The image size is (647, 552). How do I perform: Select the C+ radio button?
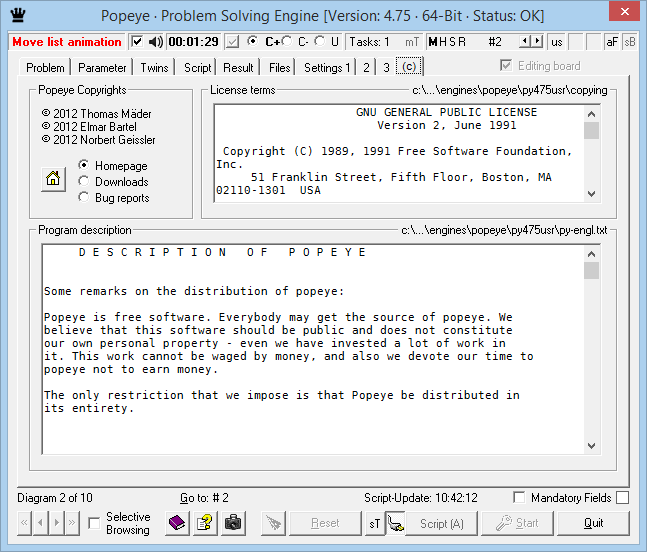253,41
